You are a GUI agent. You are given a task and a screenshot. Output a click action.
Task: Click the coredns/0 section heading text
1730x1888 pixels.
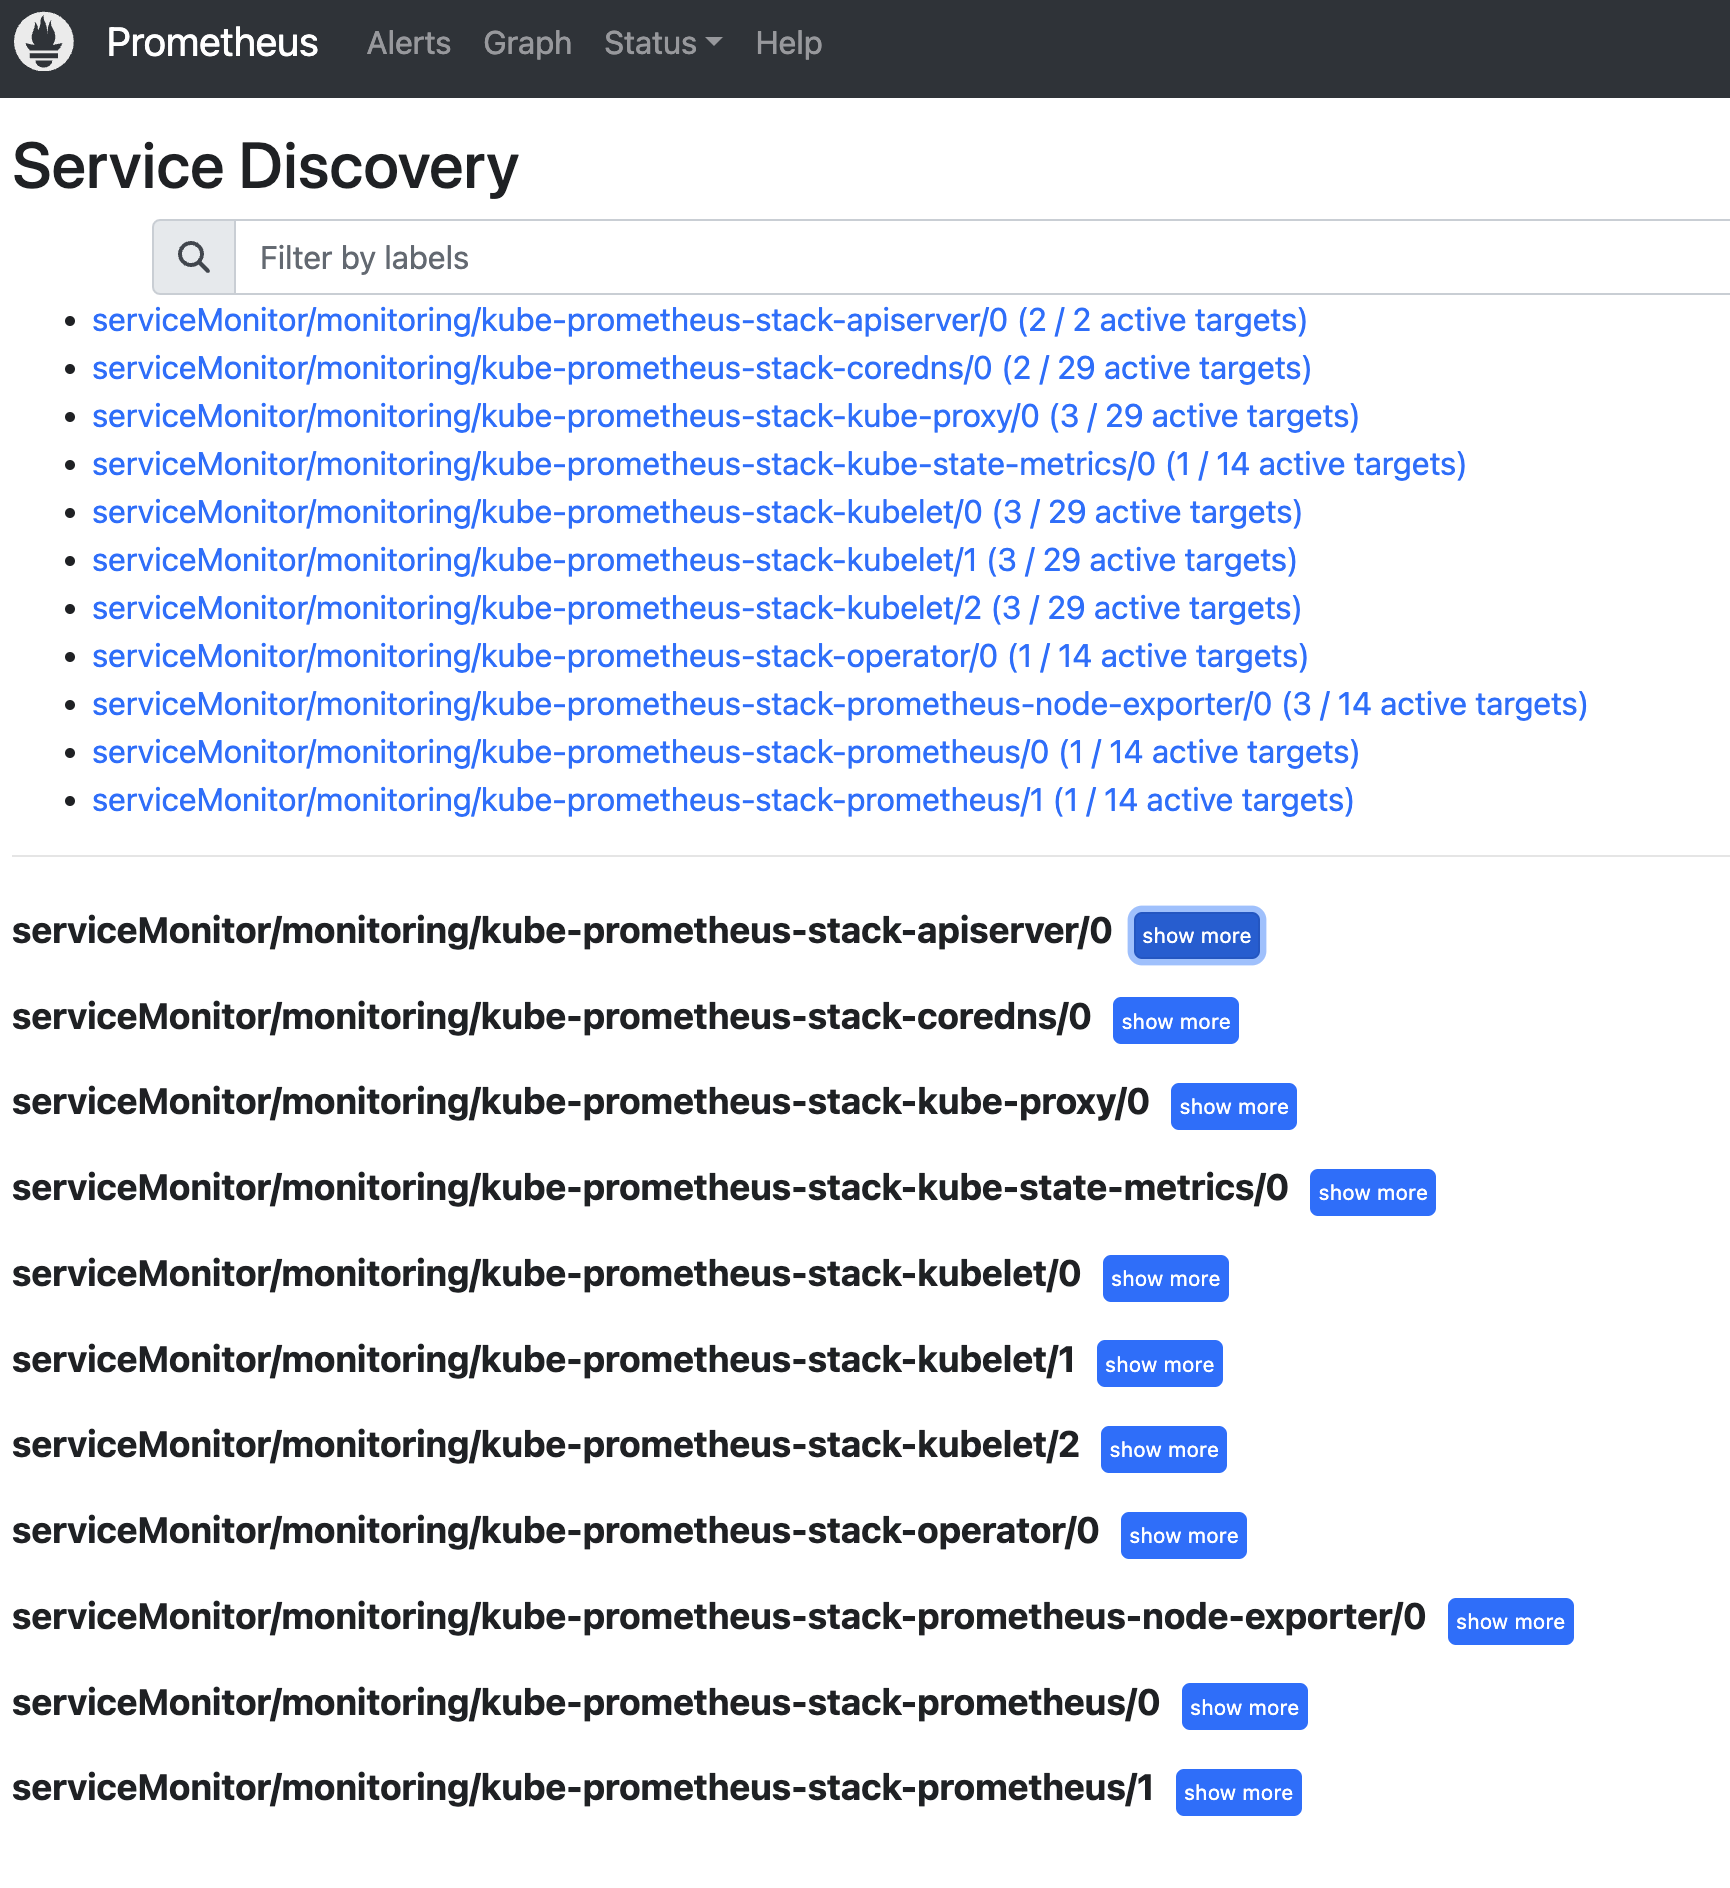coord(551,1016)
